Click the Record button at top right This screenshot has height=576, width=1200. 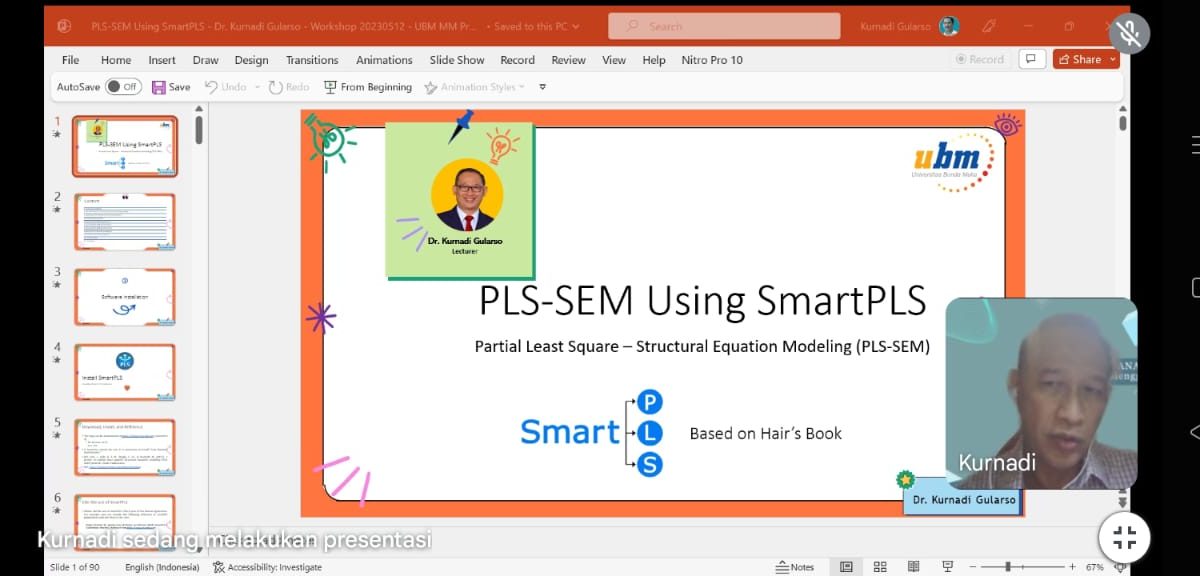(980, 59)
